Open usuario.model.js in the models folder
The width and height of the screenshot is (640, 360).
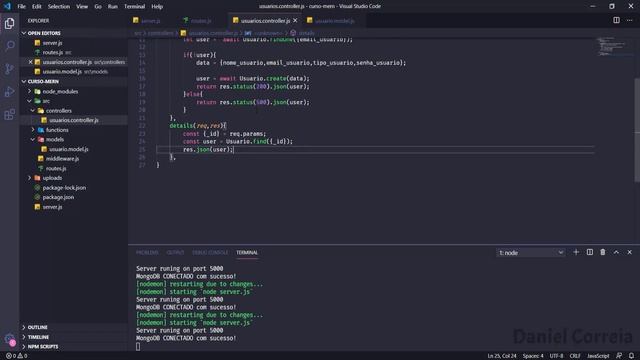point(69,149)
